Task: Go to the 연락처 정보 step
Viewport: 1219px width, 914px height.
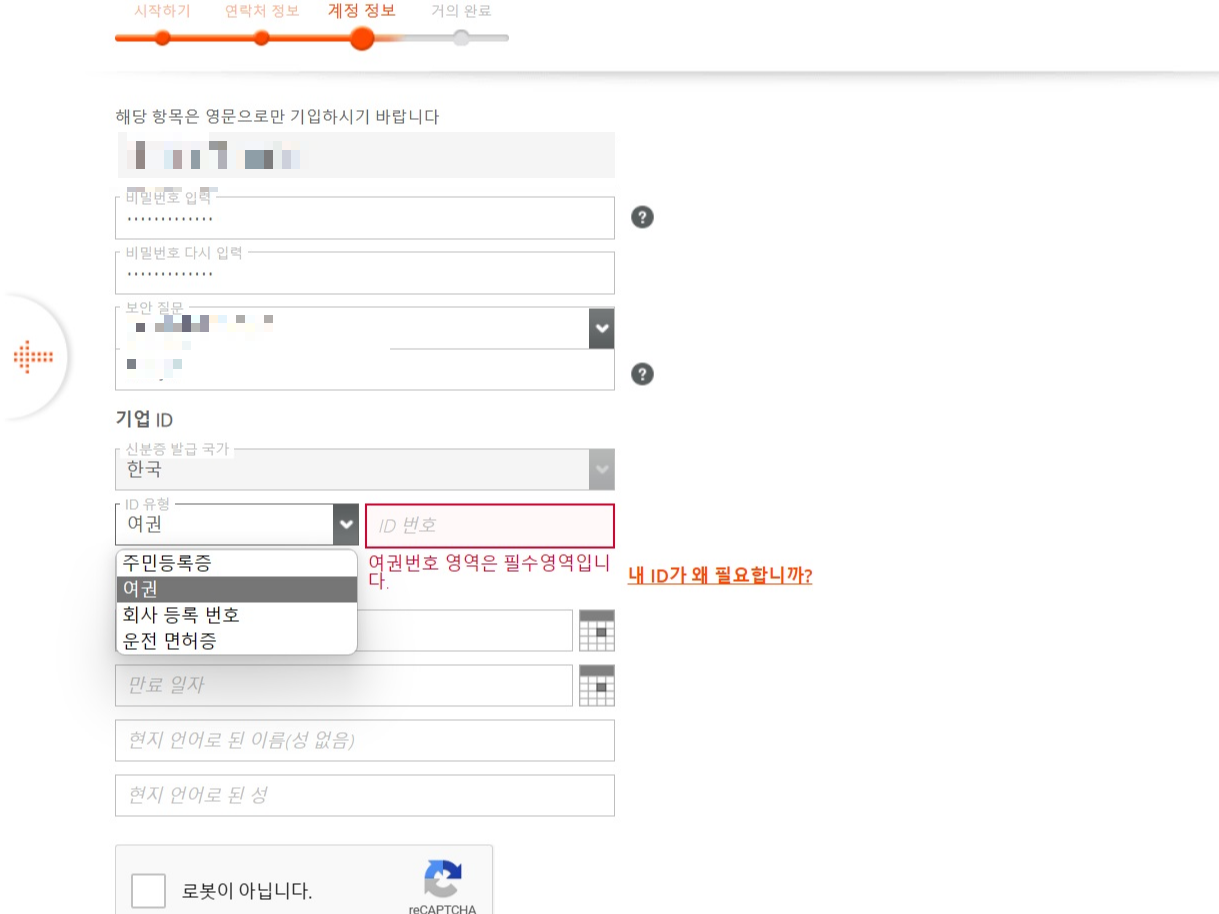Action: tap(262, 11)
